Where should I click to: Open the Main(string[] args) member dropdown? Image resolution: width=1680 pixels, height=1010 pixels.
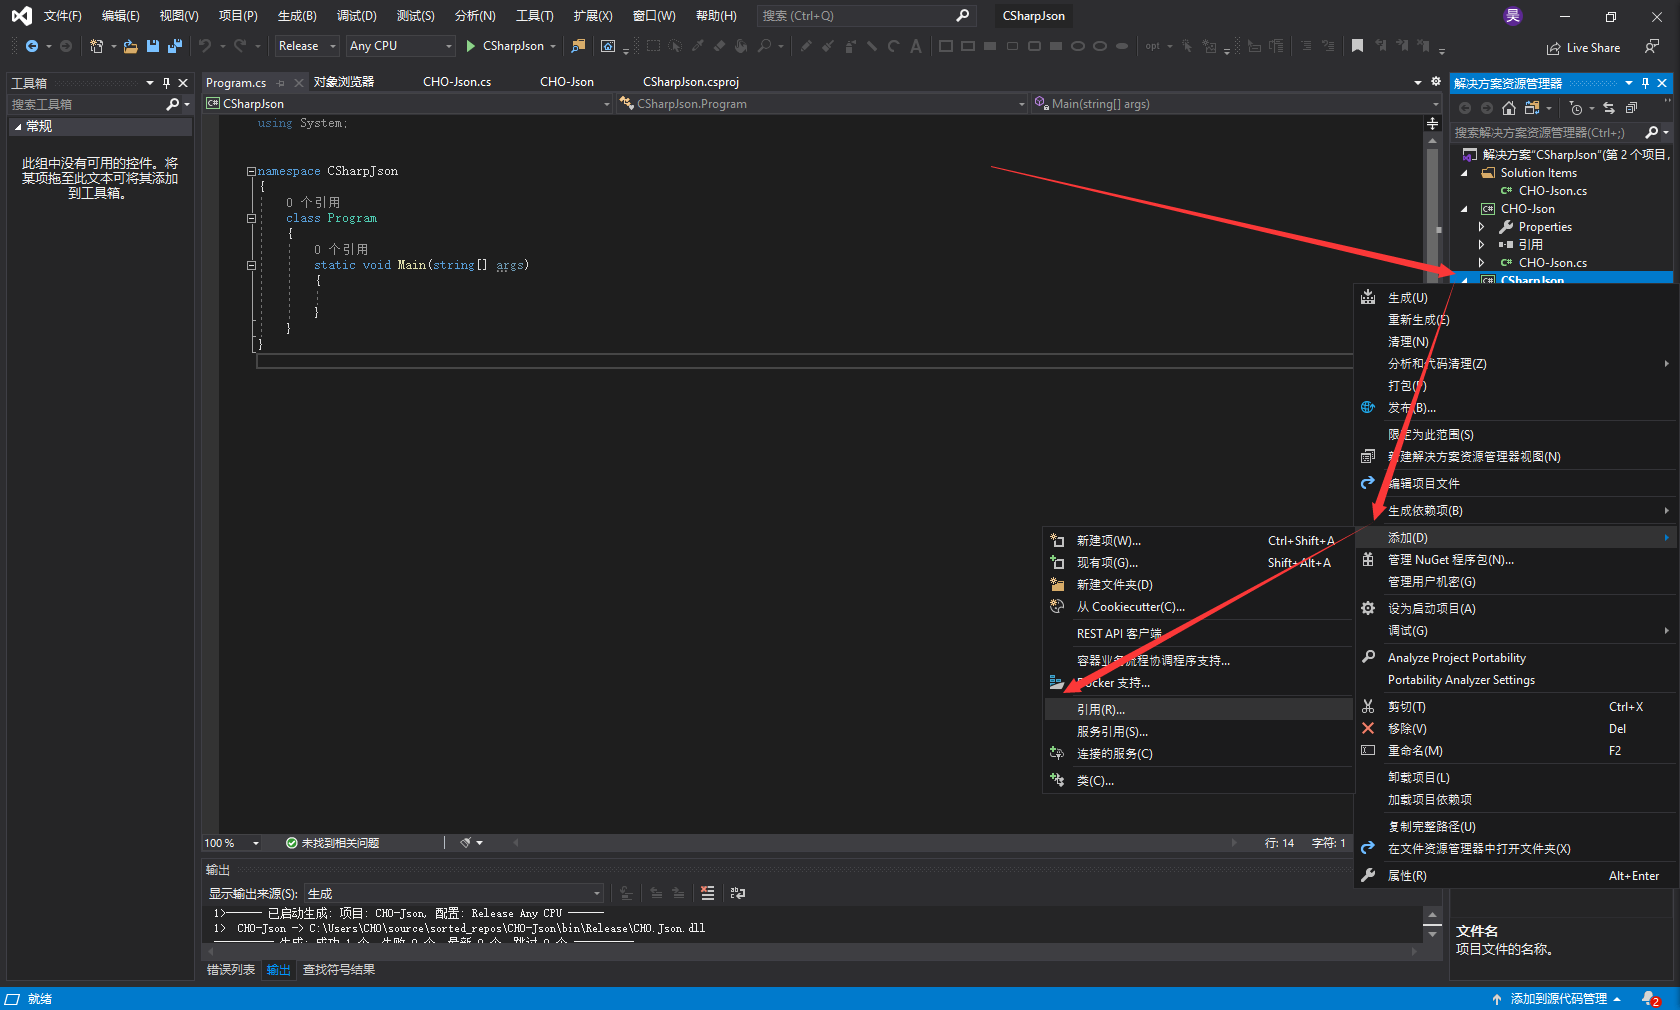point(1235,104)
